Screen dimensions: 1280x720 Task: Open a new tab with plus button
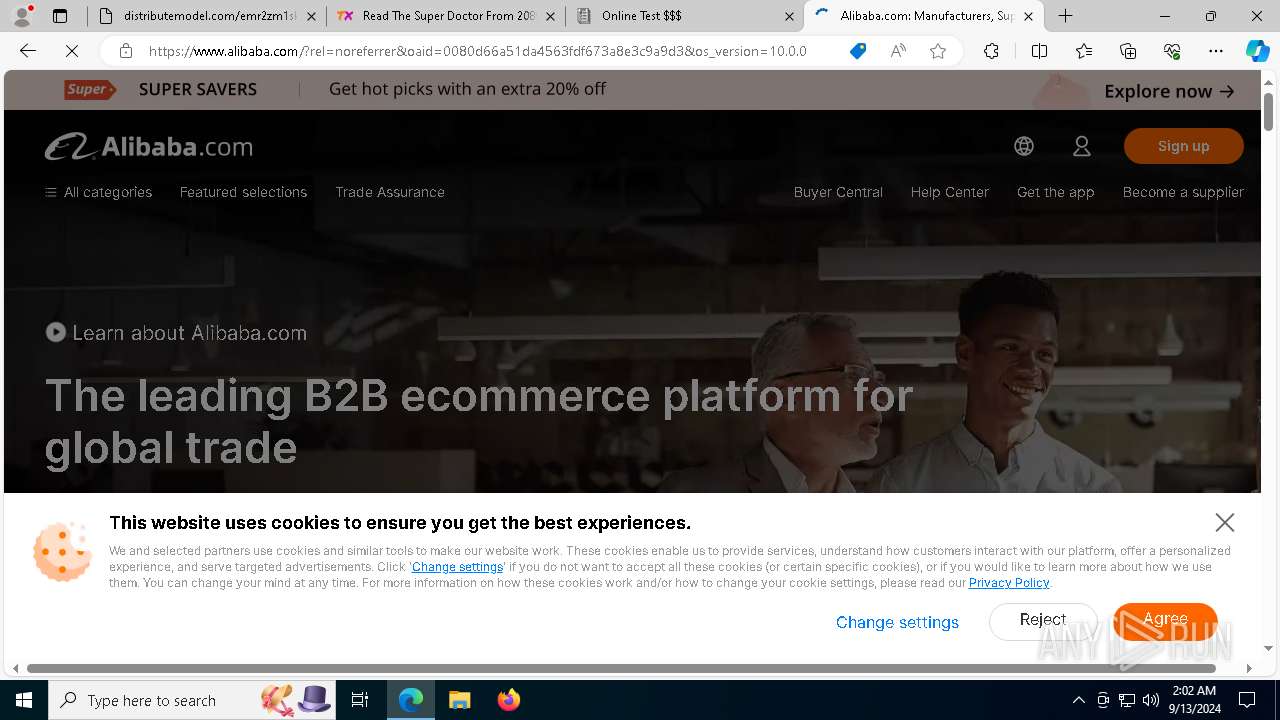click(1066, 16)
